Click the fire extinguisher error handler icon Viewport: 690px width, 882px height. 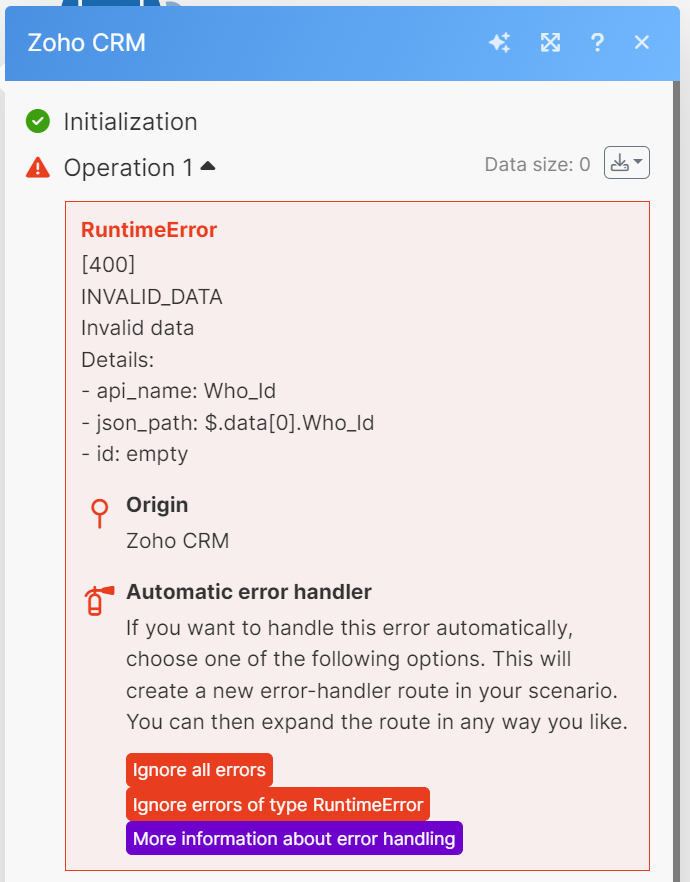95,599
